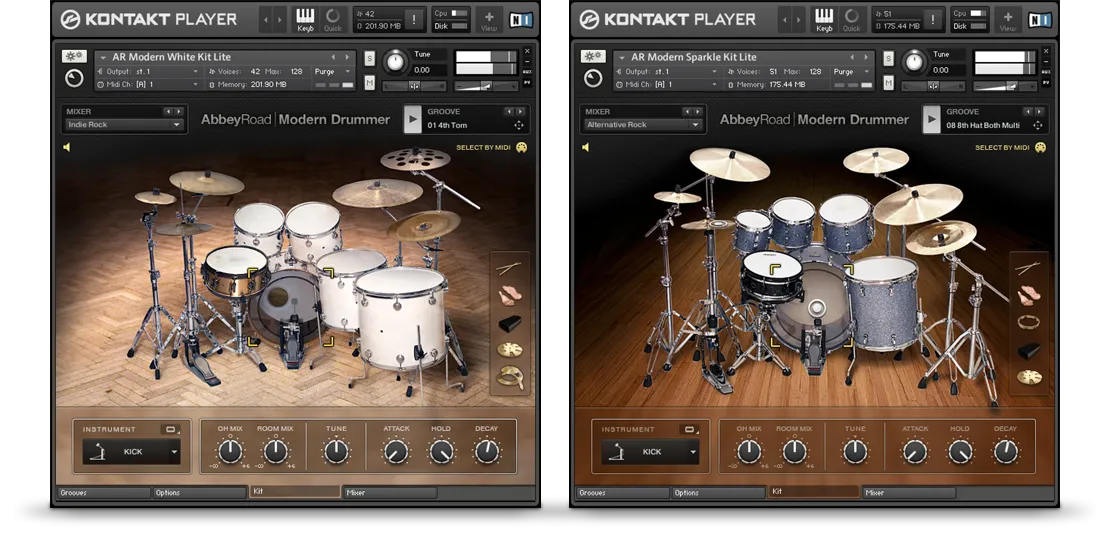The width and height of the screenshot is (1110, 533).
Task: Toggle the AUX button in White Kit header
Action: pos(527,71)
